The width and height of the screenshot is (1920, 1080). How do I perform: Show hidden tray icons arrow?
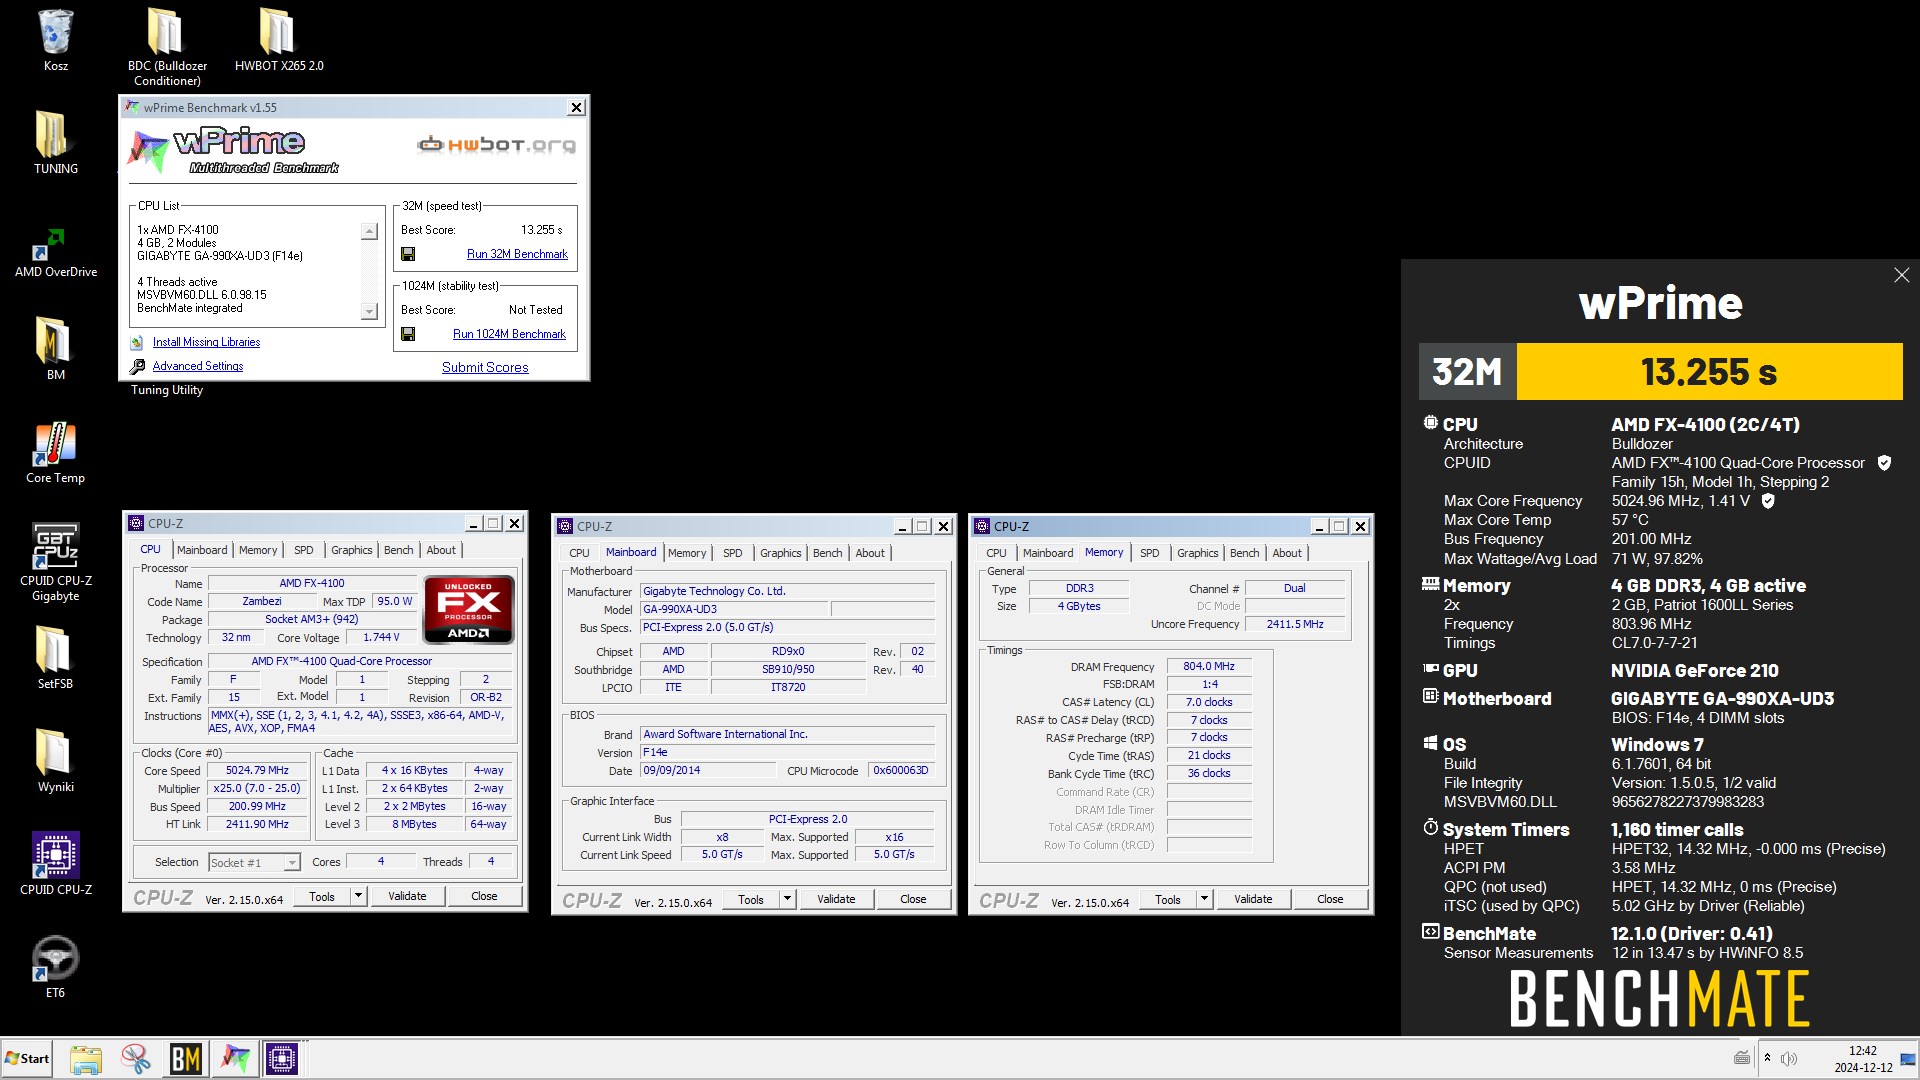click(1767, 1058)
